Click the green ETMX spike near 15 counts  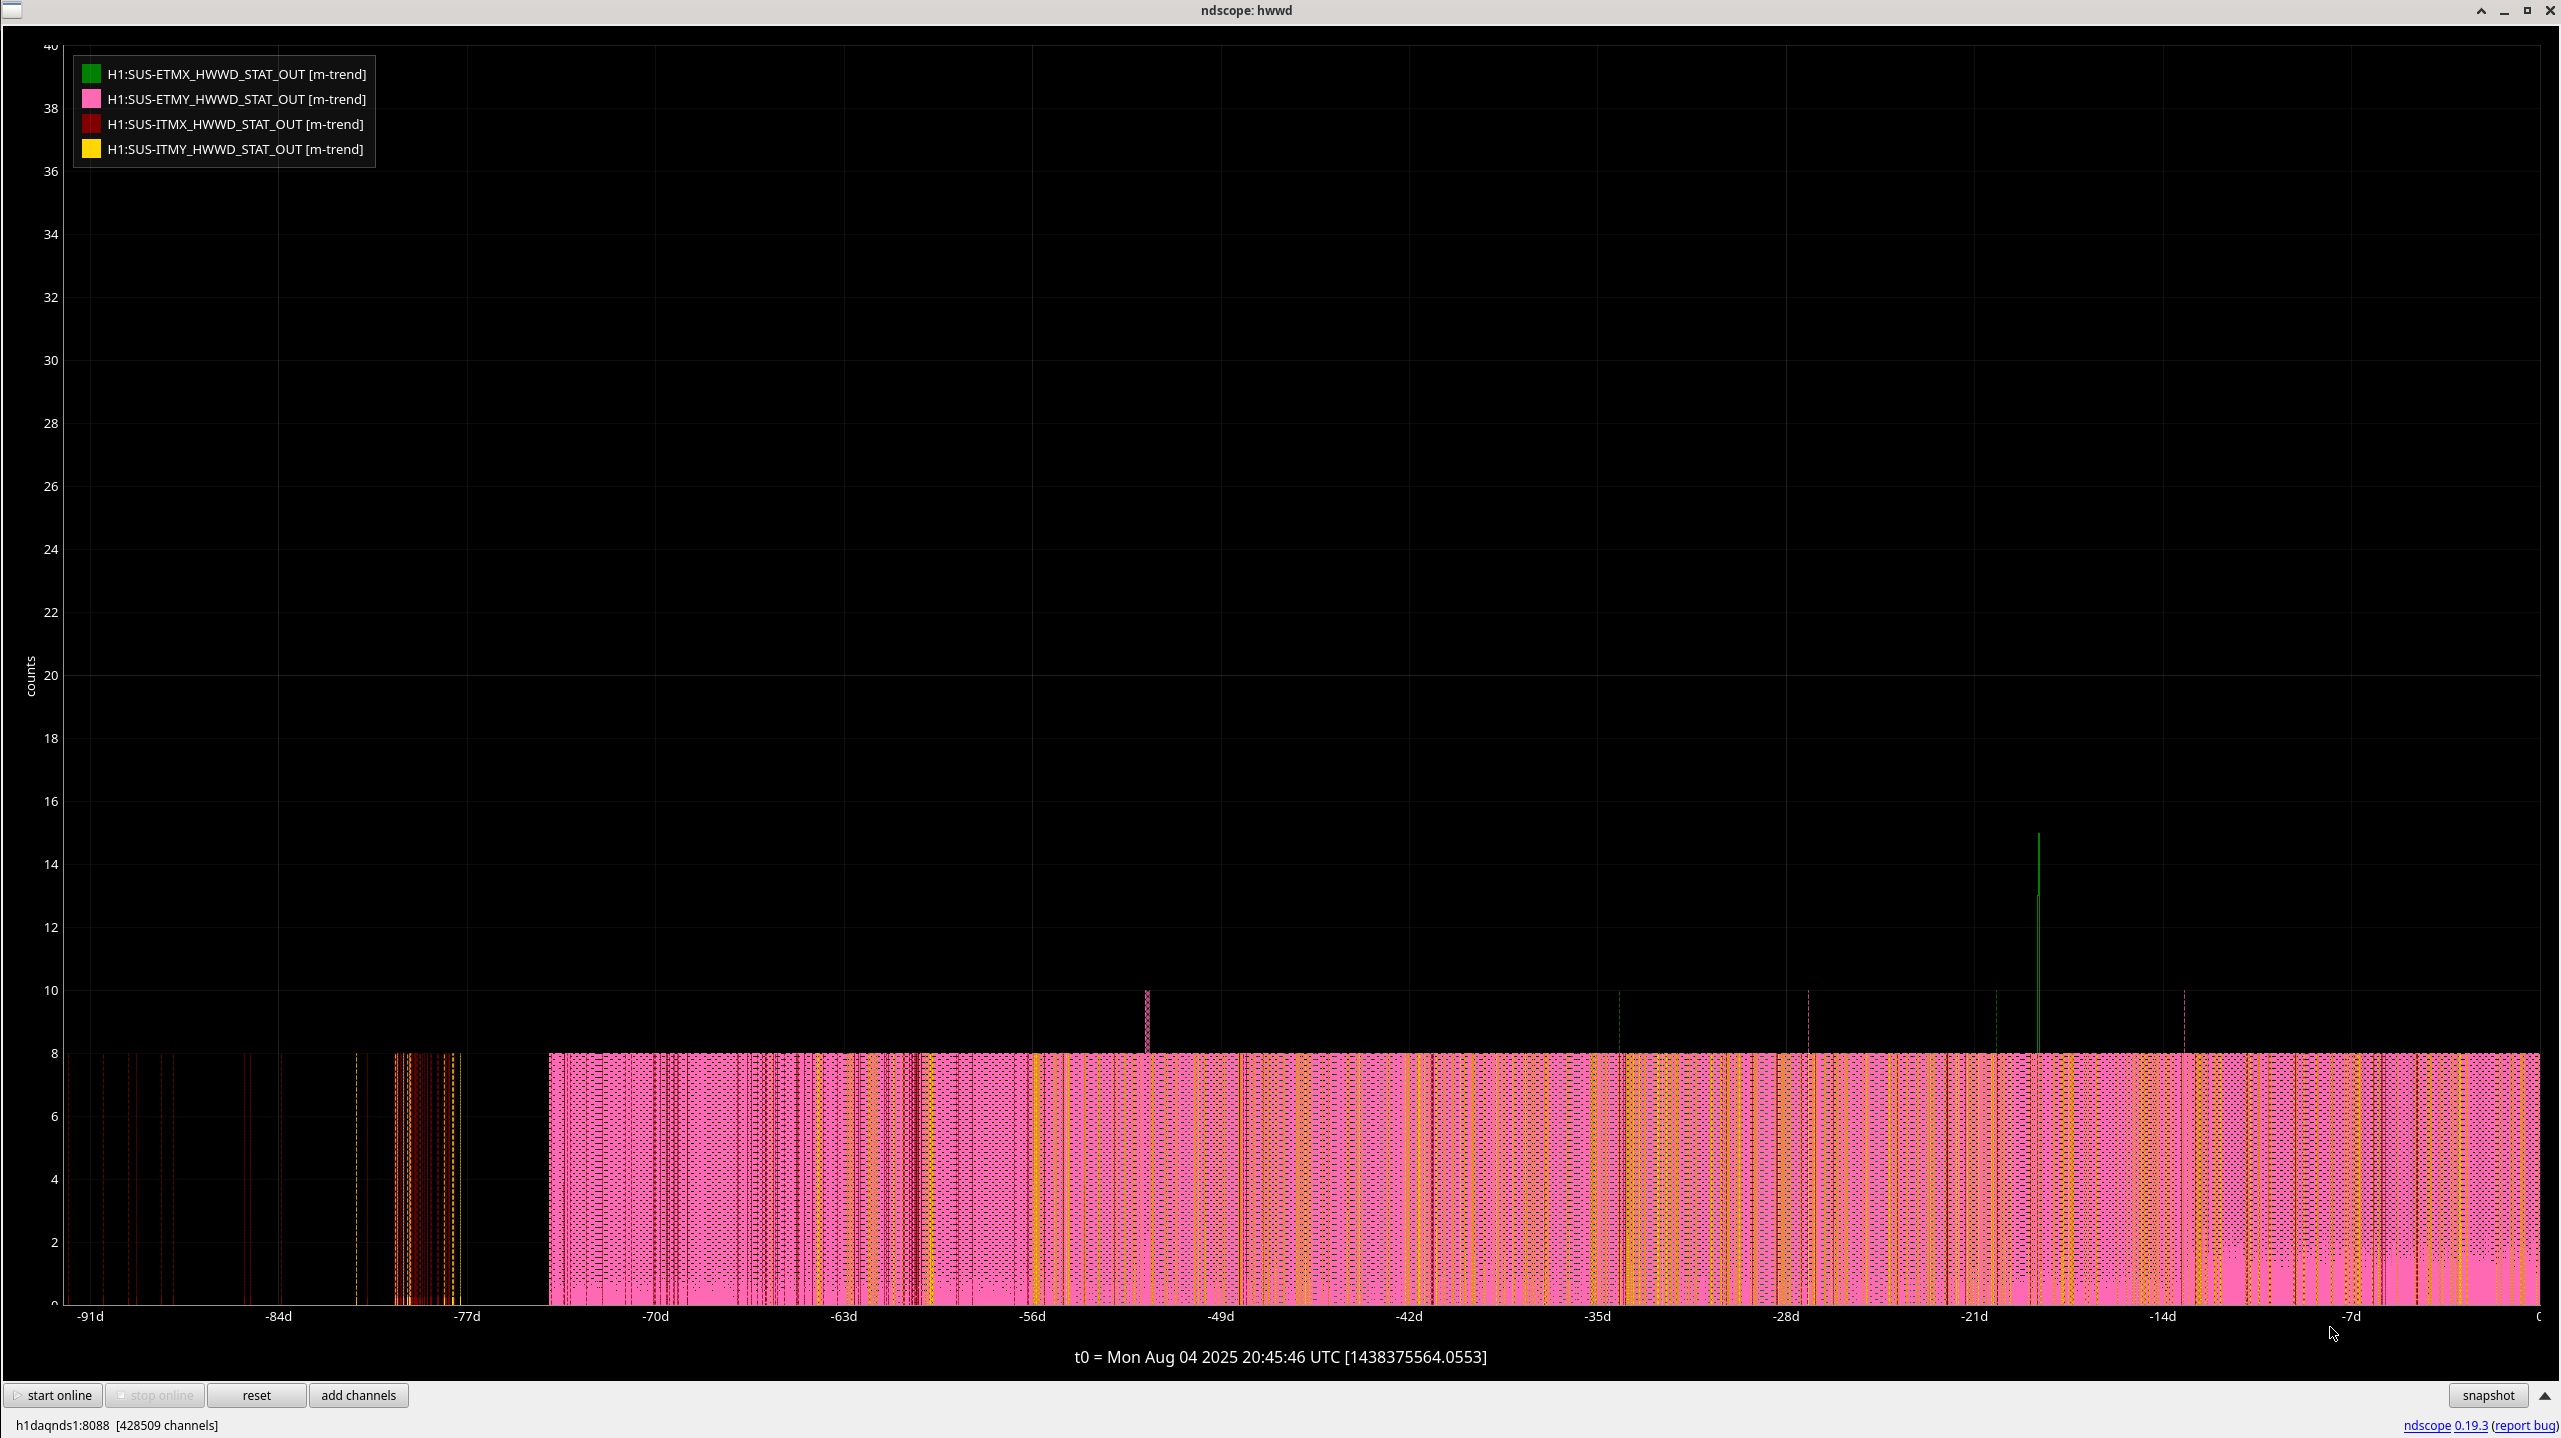point(2038,864)
